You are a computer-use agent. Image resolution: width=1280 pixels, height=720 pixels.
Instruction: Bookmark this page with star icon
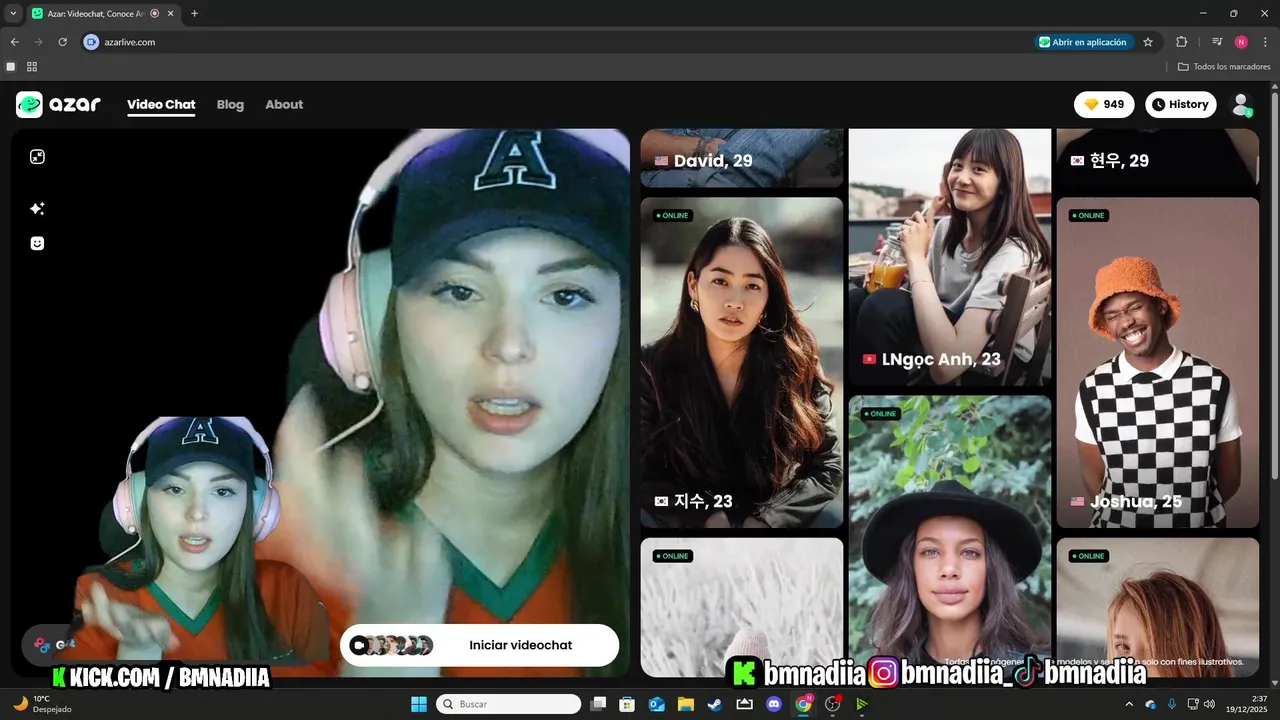1148,42
